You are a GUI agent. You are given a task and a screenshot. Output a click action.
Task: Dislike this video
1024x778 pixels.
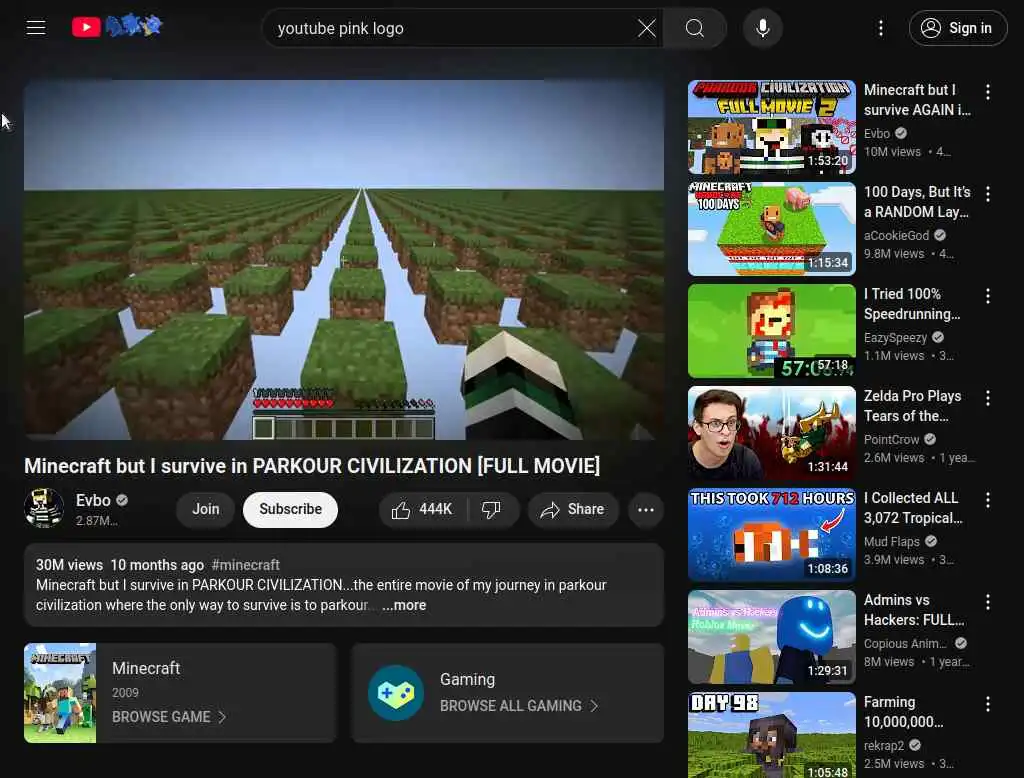click(x=492, y=510)
